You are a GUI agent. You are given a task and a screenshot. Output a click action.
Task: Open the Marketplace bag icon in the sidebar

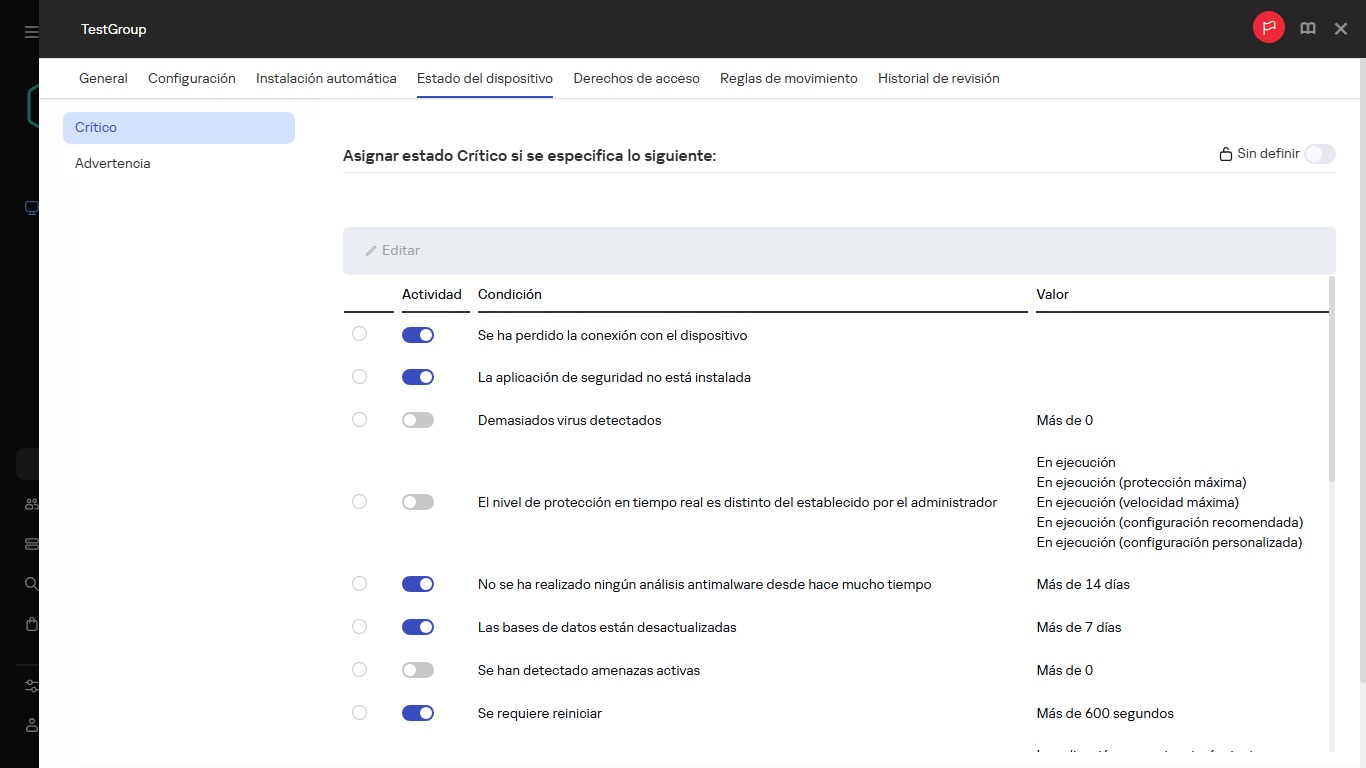click(x=30, y=623)
